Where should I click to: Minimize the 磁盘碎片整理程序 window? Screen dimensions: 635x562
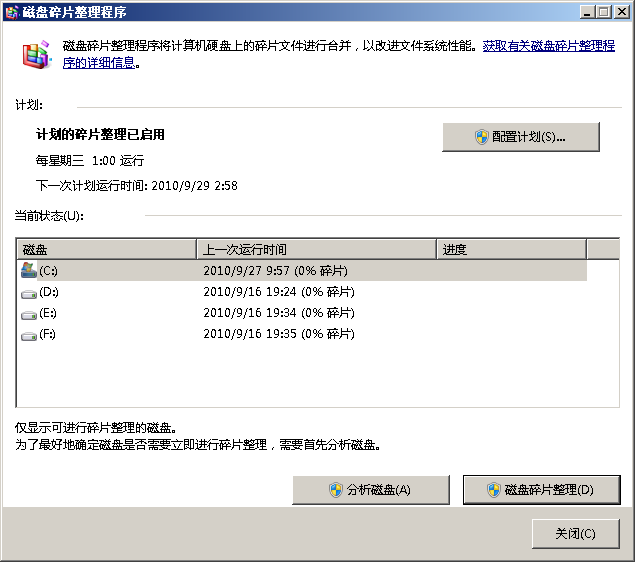(x=586, y=12)
